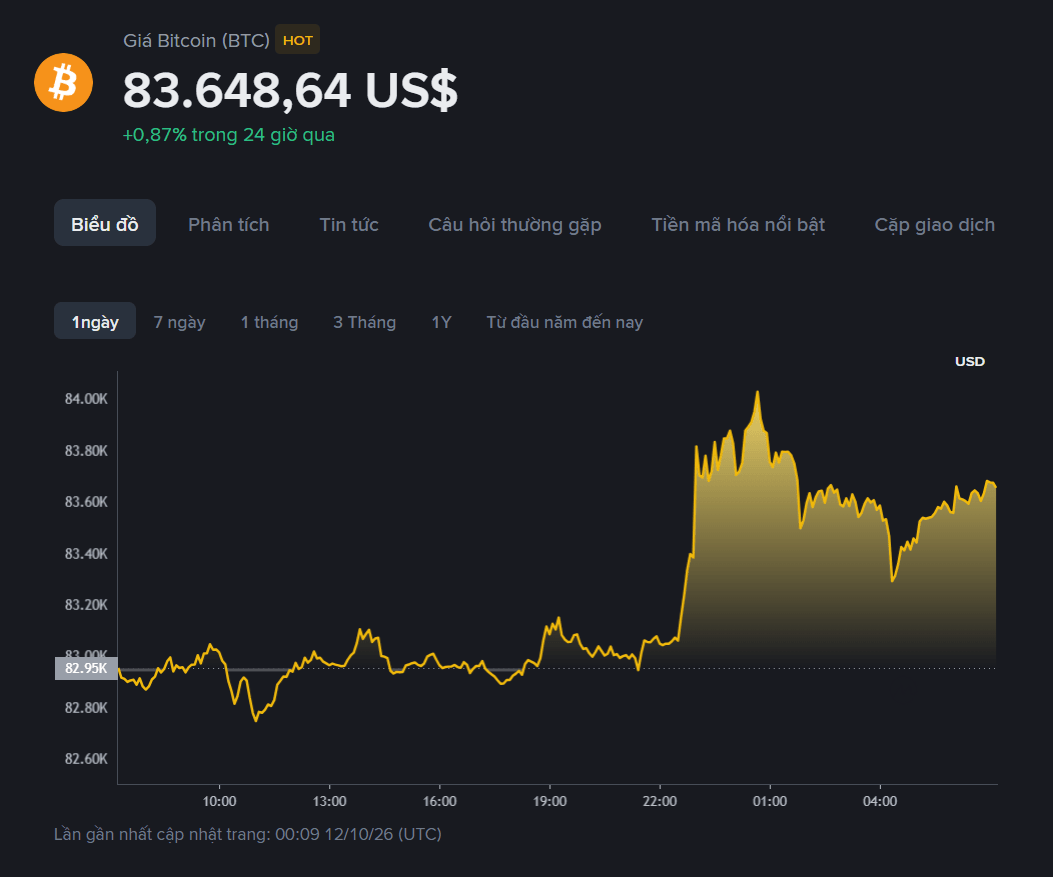Click the HOT badge beside Bitcoin title
Viewport: 1053px width, 877px height.
[297, 40]
